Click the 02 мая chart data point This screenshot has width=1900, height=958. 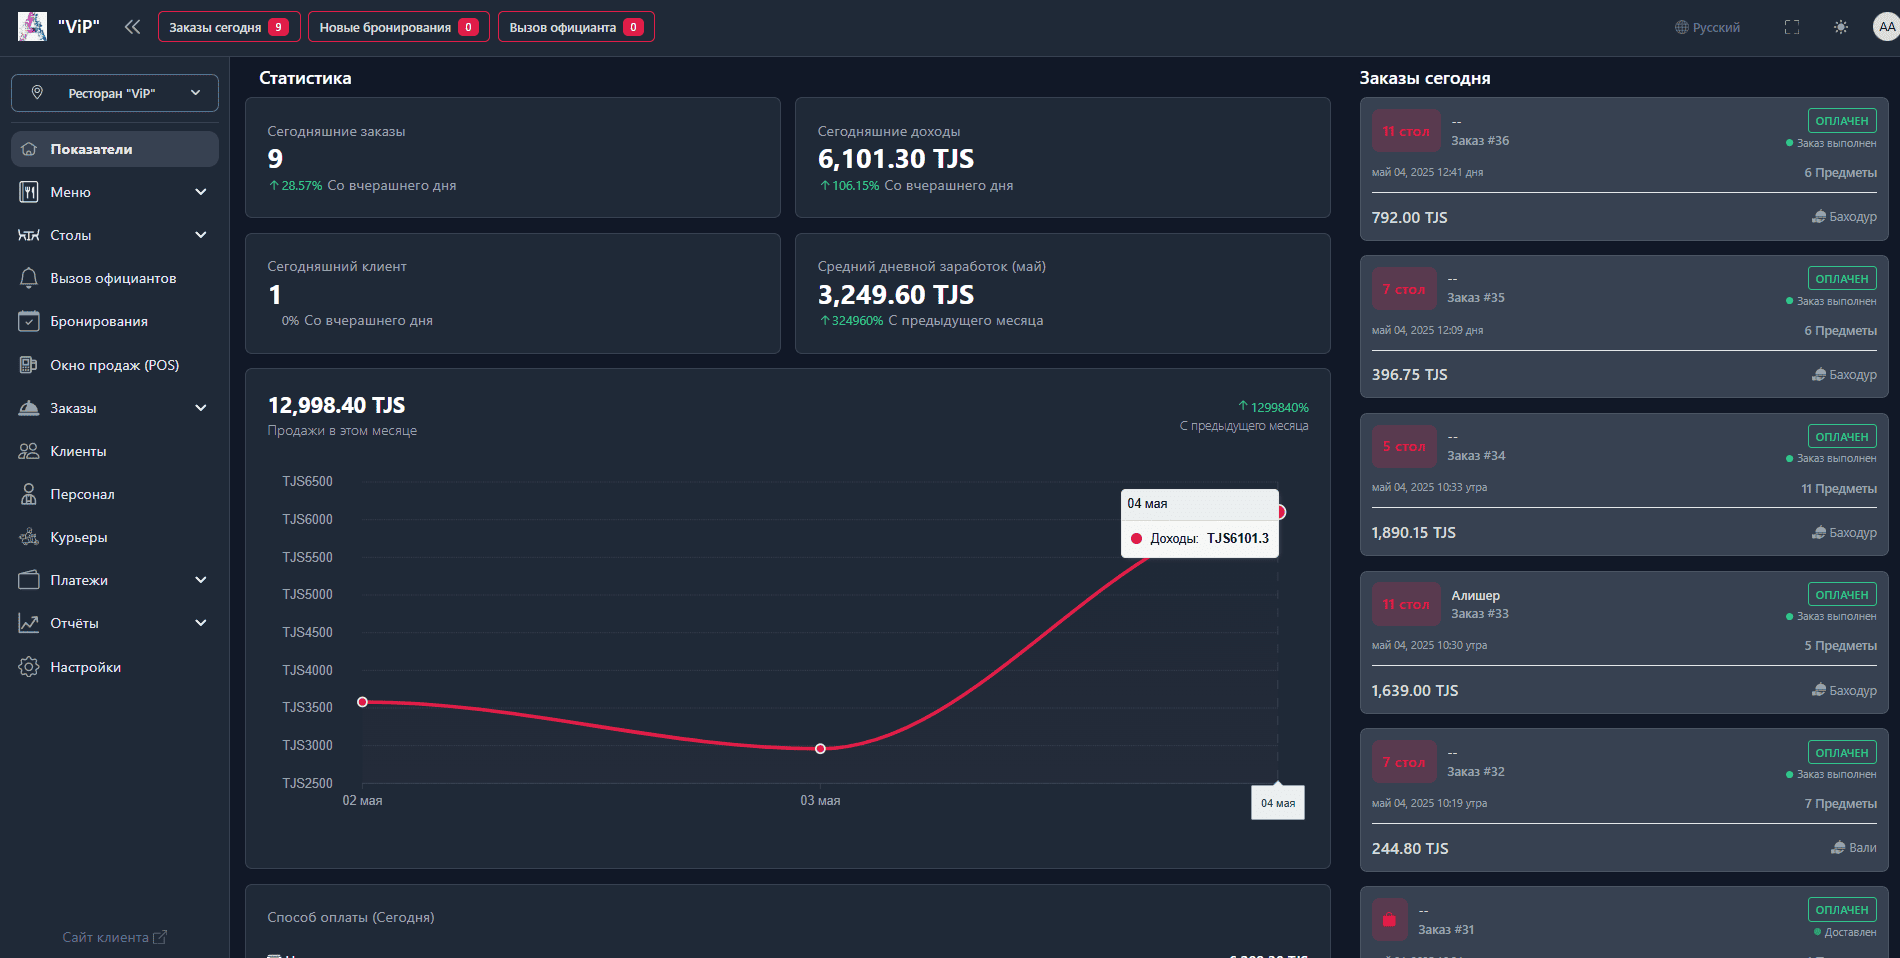363,702
